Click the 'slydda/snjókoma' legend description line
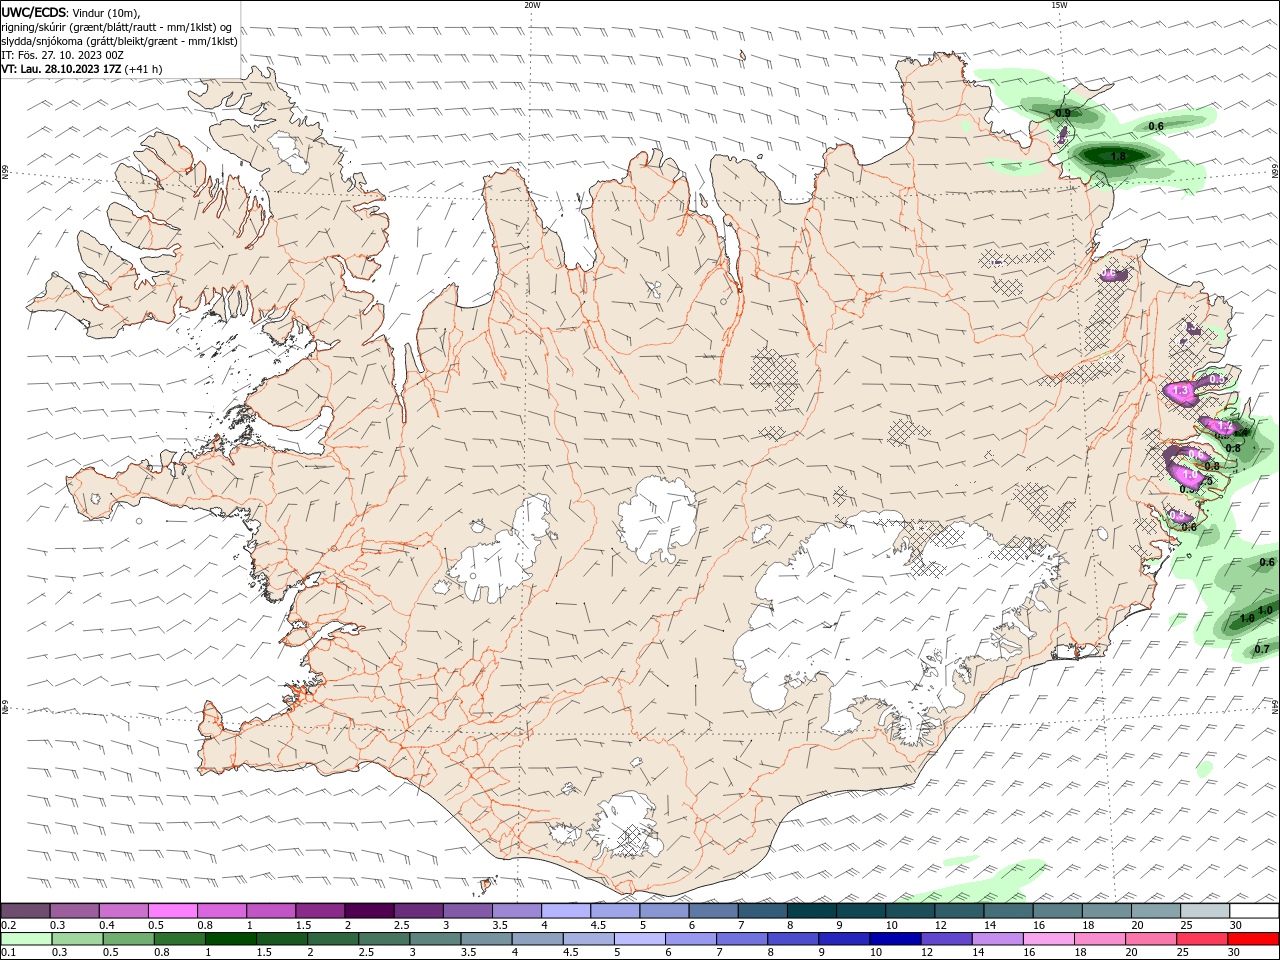 click(120, 41)
